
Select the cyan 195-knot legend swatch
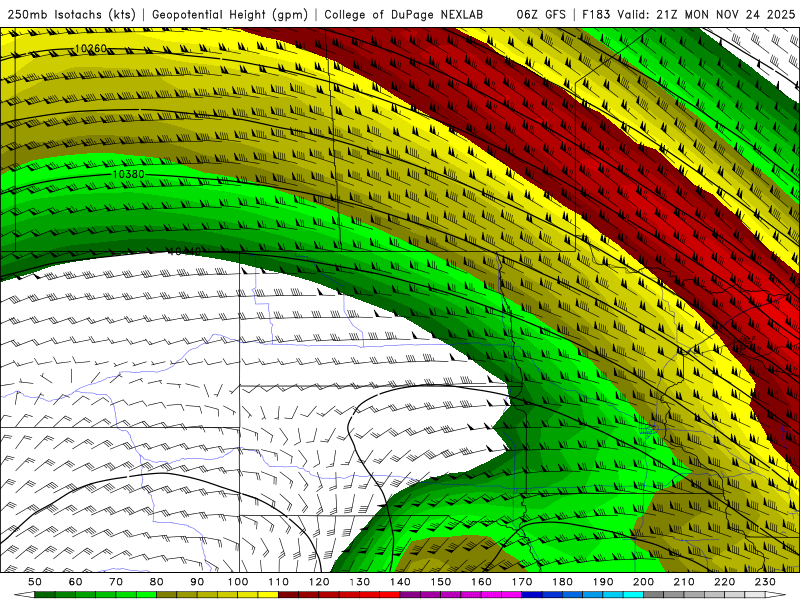[x=633, y=595]
